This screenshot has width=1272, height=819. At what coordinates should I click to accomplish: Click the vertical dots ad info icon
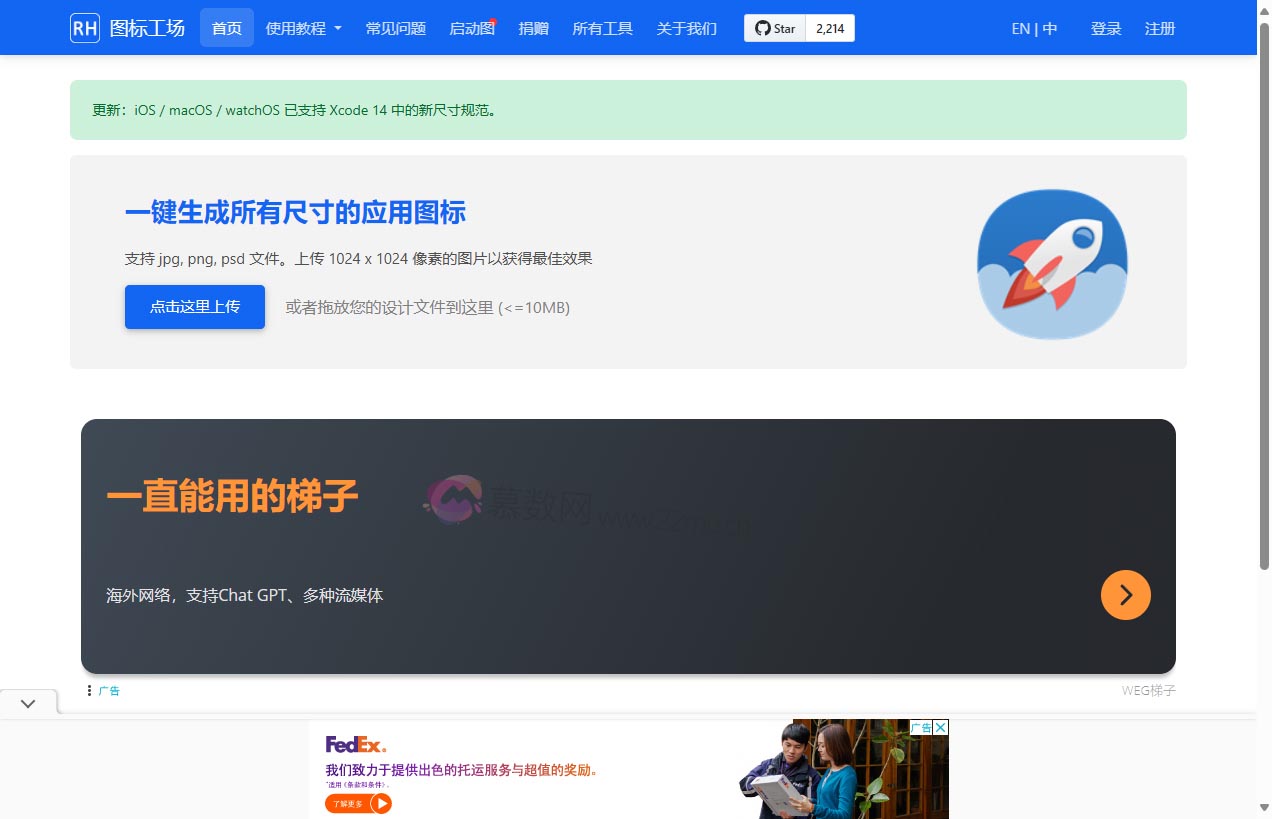89,690
